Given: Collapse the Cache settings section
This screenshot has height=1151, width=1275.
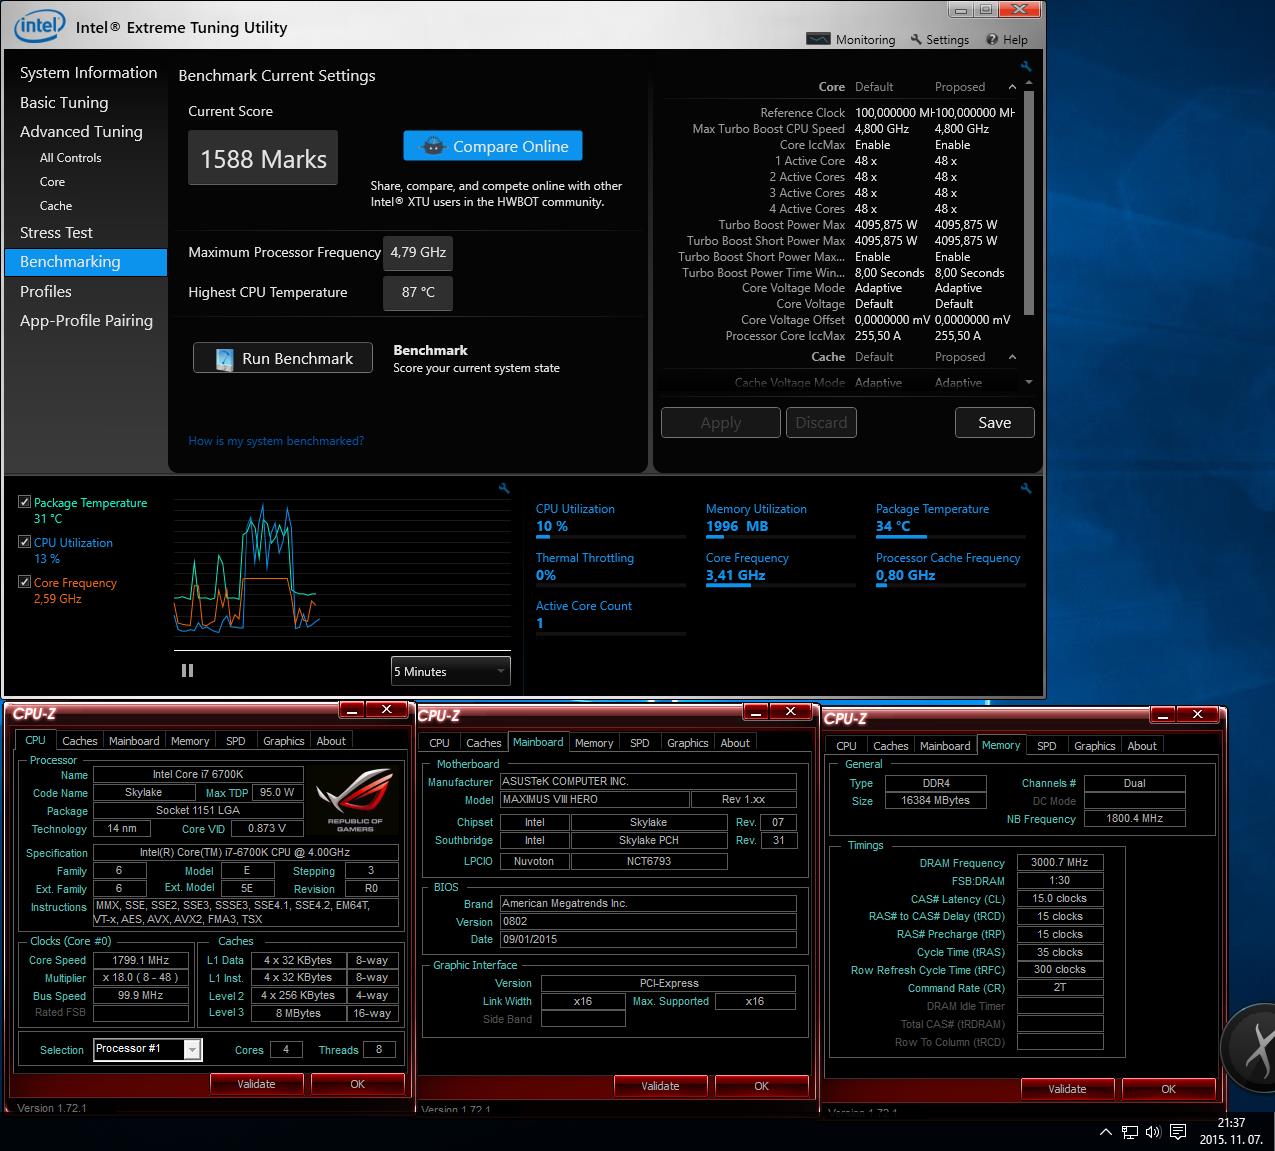Looking at the screenshot, I should pos(1011,357).
